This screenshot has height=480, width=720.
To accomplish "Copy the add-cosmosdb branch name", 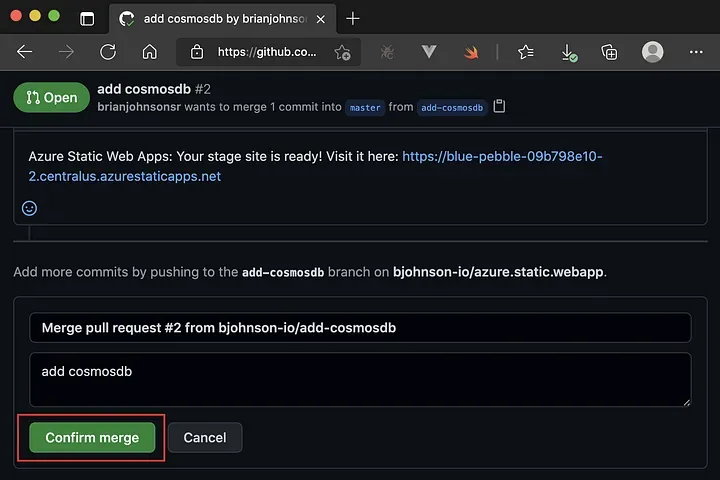I will (x=499, y=106).
